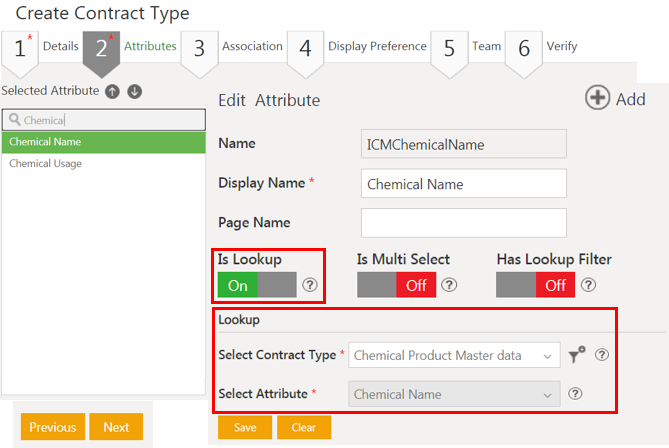
Task: Open help icon beside Select Attribute dropdown
Action: pyautogui.click(x=575, y=394)
